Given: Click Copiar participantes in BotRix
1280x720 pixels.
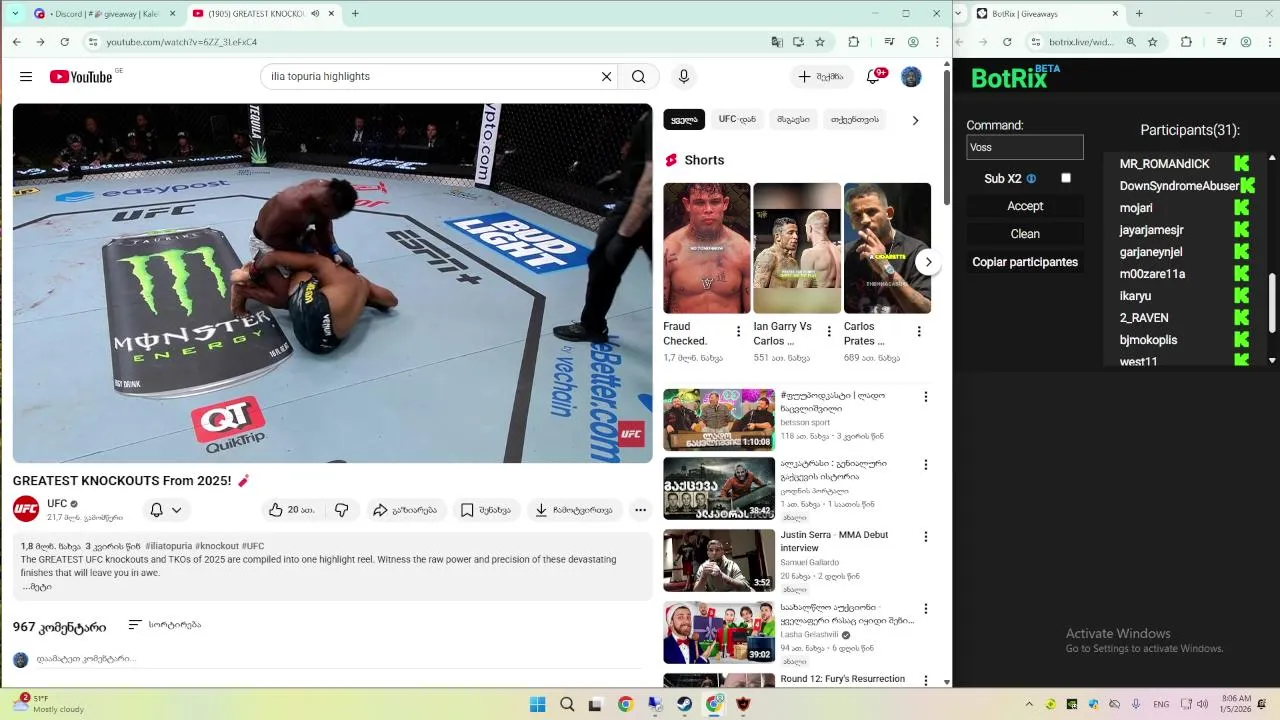Looking at the screenshot, I should (x=1025, y=262).
